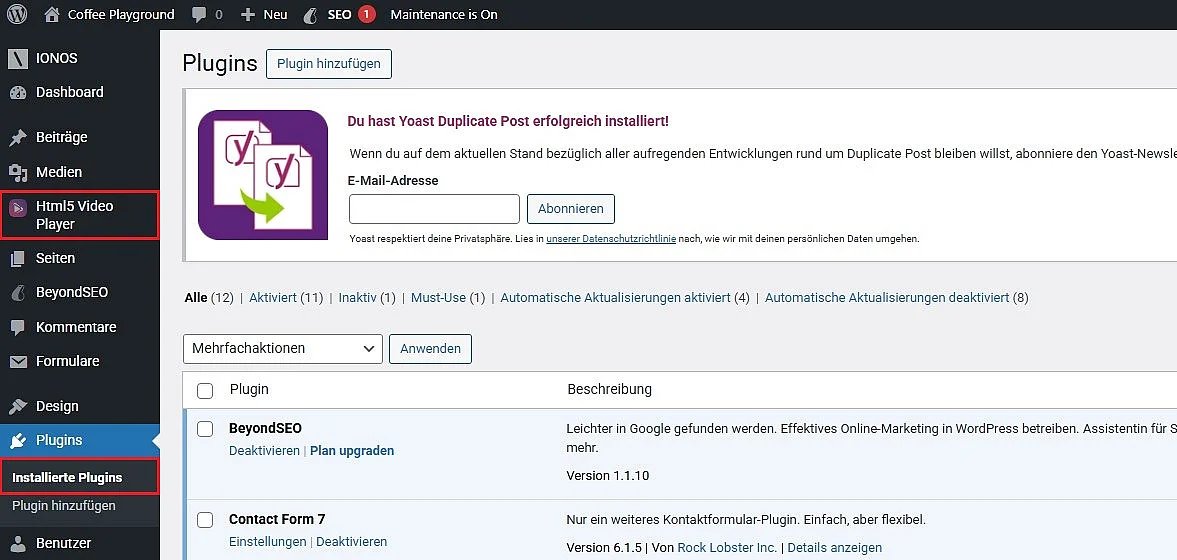Open Design menu label
The image size is (1177, 560).
(57, 406)
